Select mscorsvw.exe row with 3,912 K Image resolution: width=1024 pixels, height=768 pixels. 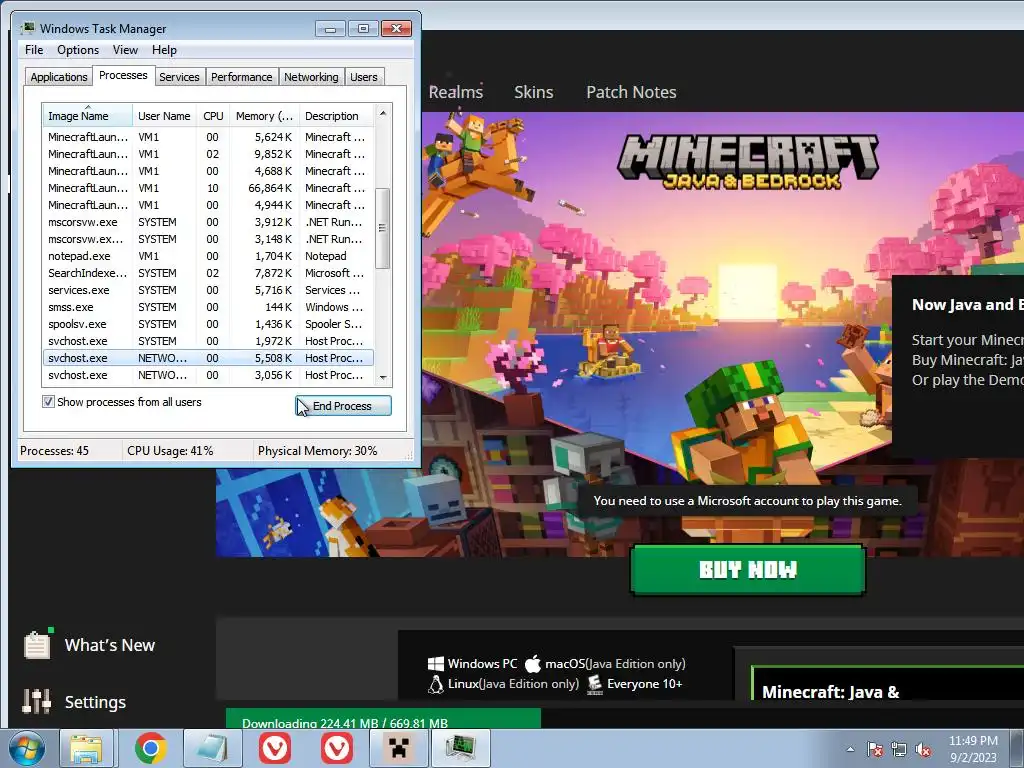point(208,222)
